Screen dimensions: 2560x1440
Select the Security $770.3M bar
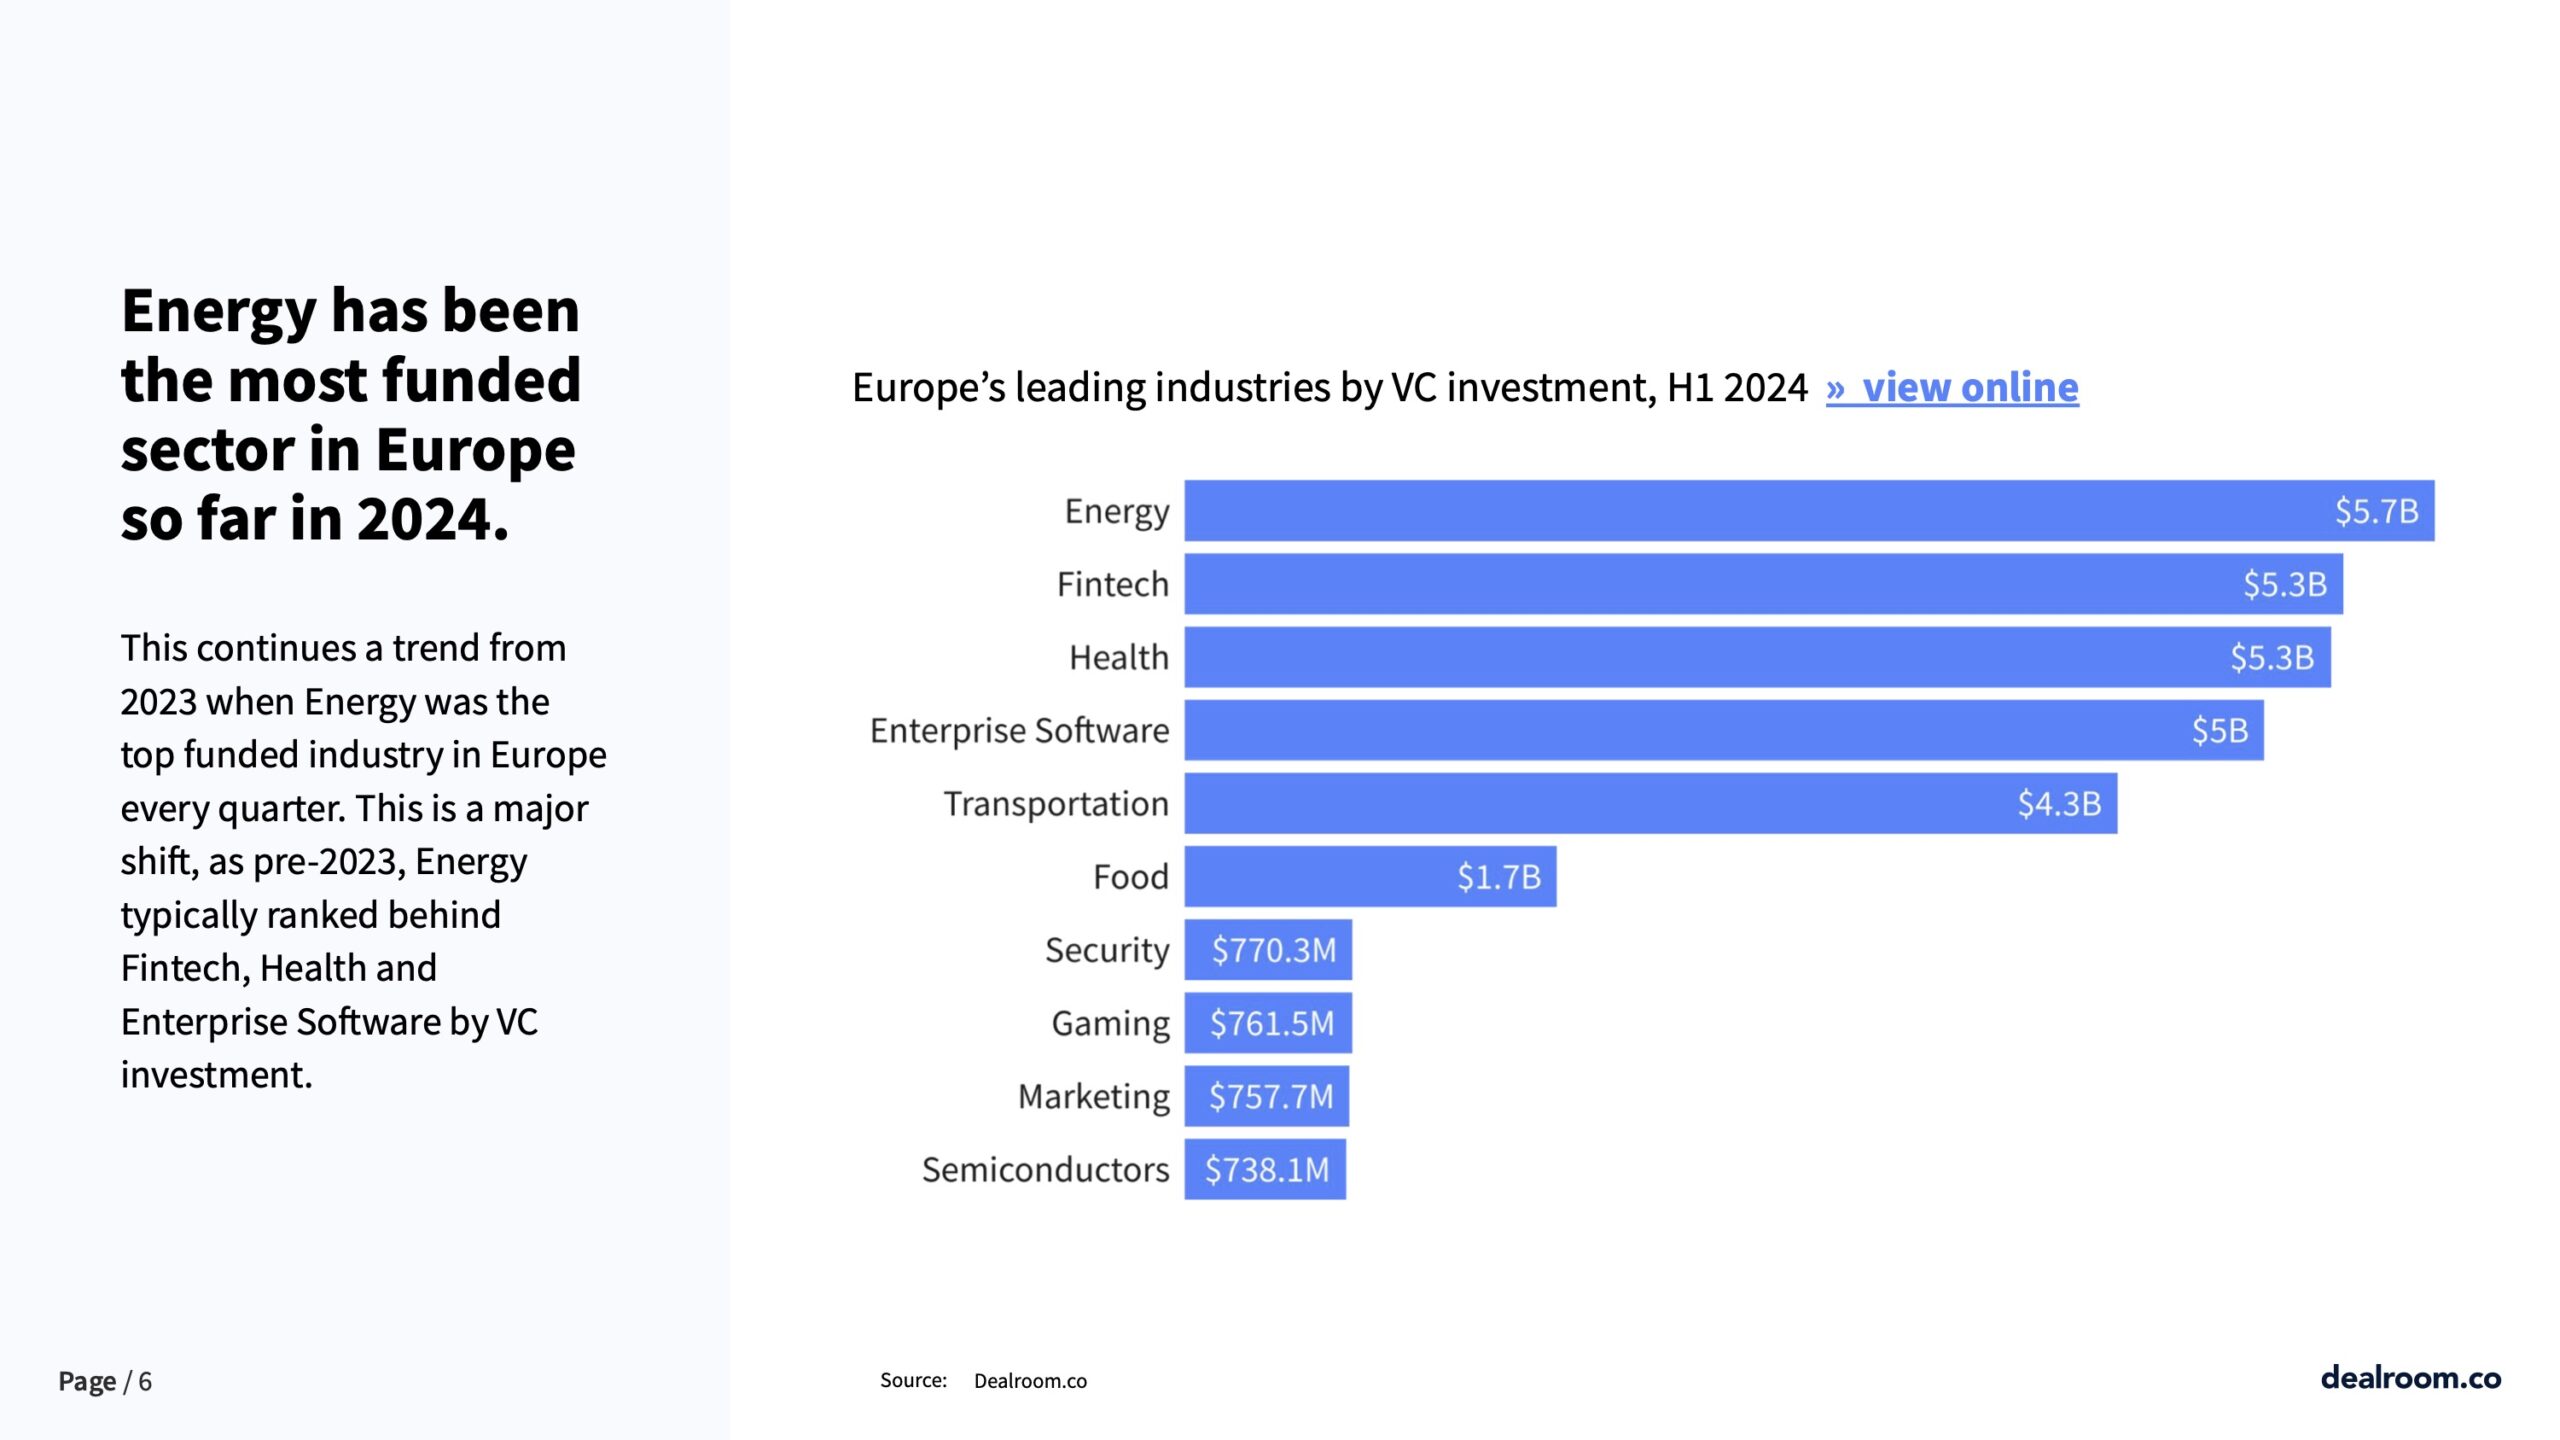(1268, 950)
